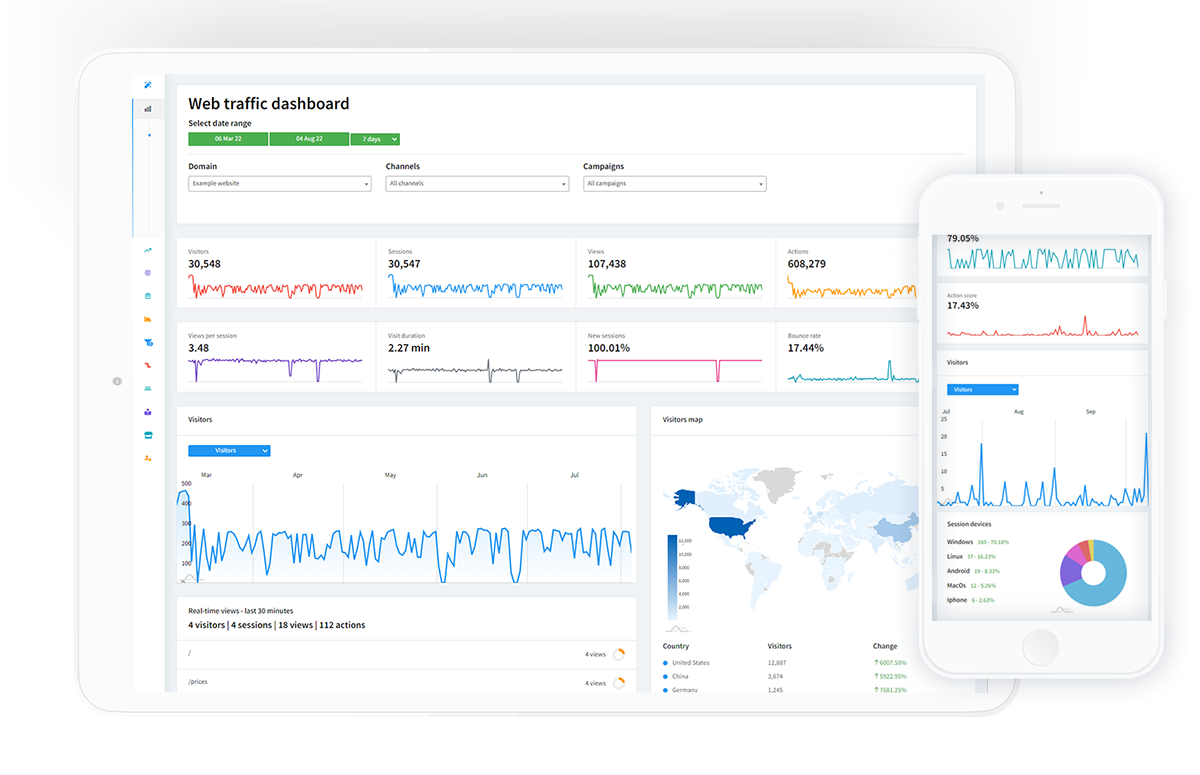Open the teal users group sidebar icon
The height and width of the screenshot is (775, 1200).
point(148,388)
